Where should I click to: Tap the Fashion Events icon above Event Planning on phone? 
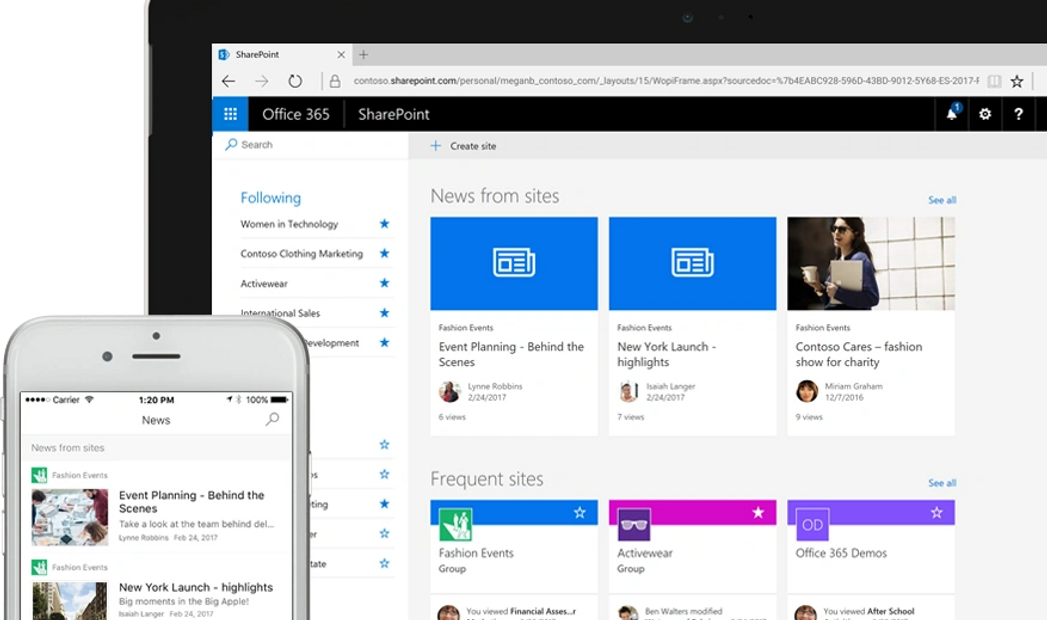tap(39, 475)
